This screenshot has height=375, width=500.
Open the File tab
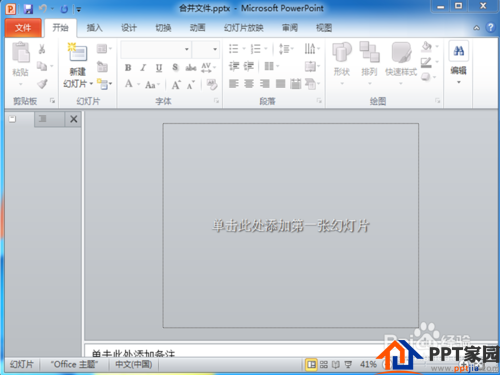point(23,28)
